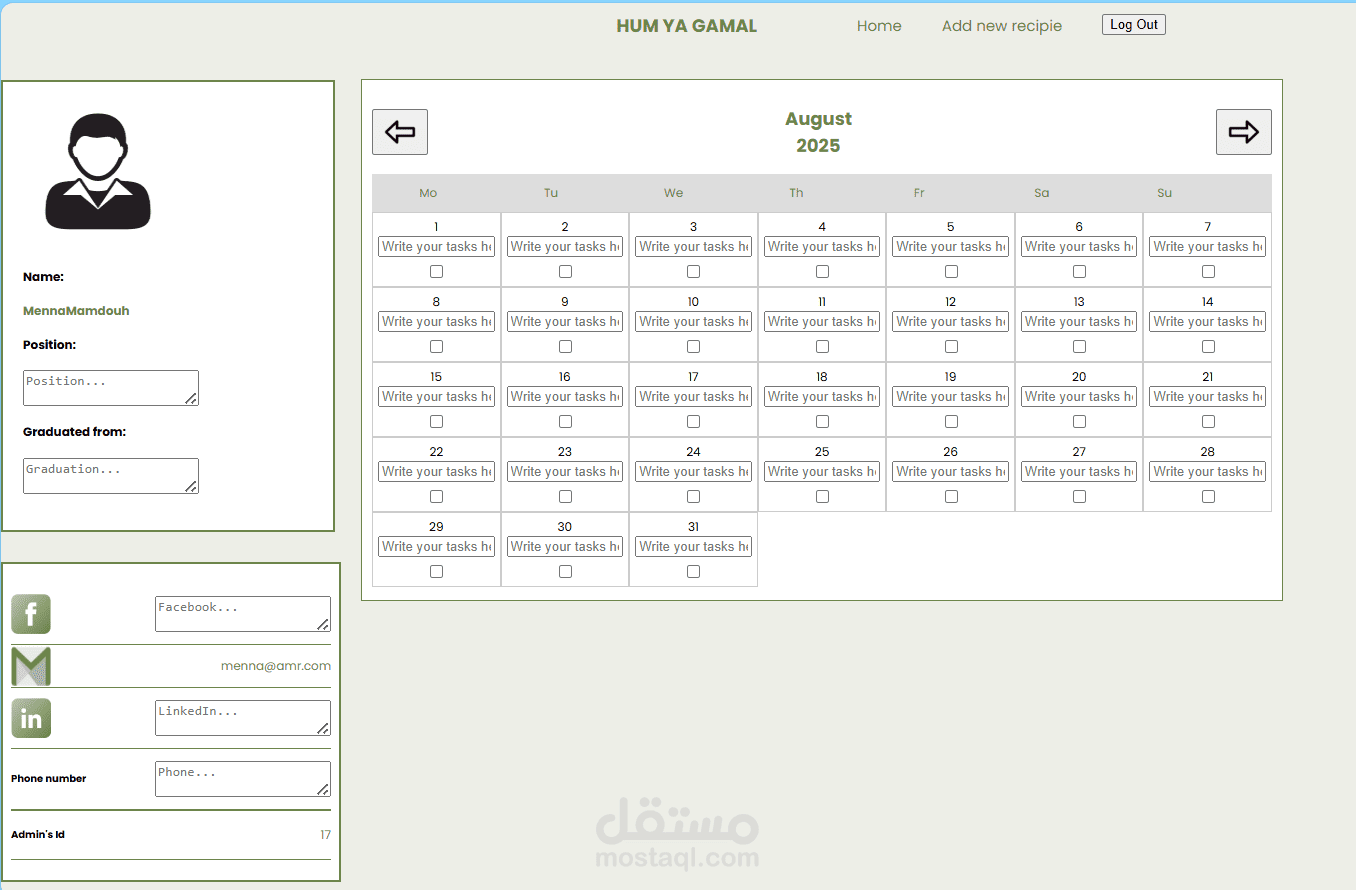Click the HUM YA GAMAL site title
The width and height of the screenshot is (1356, 890).
pos(687,26)
